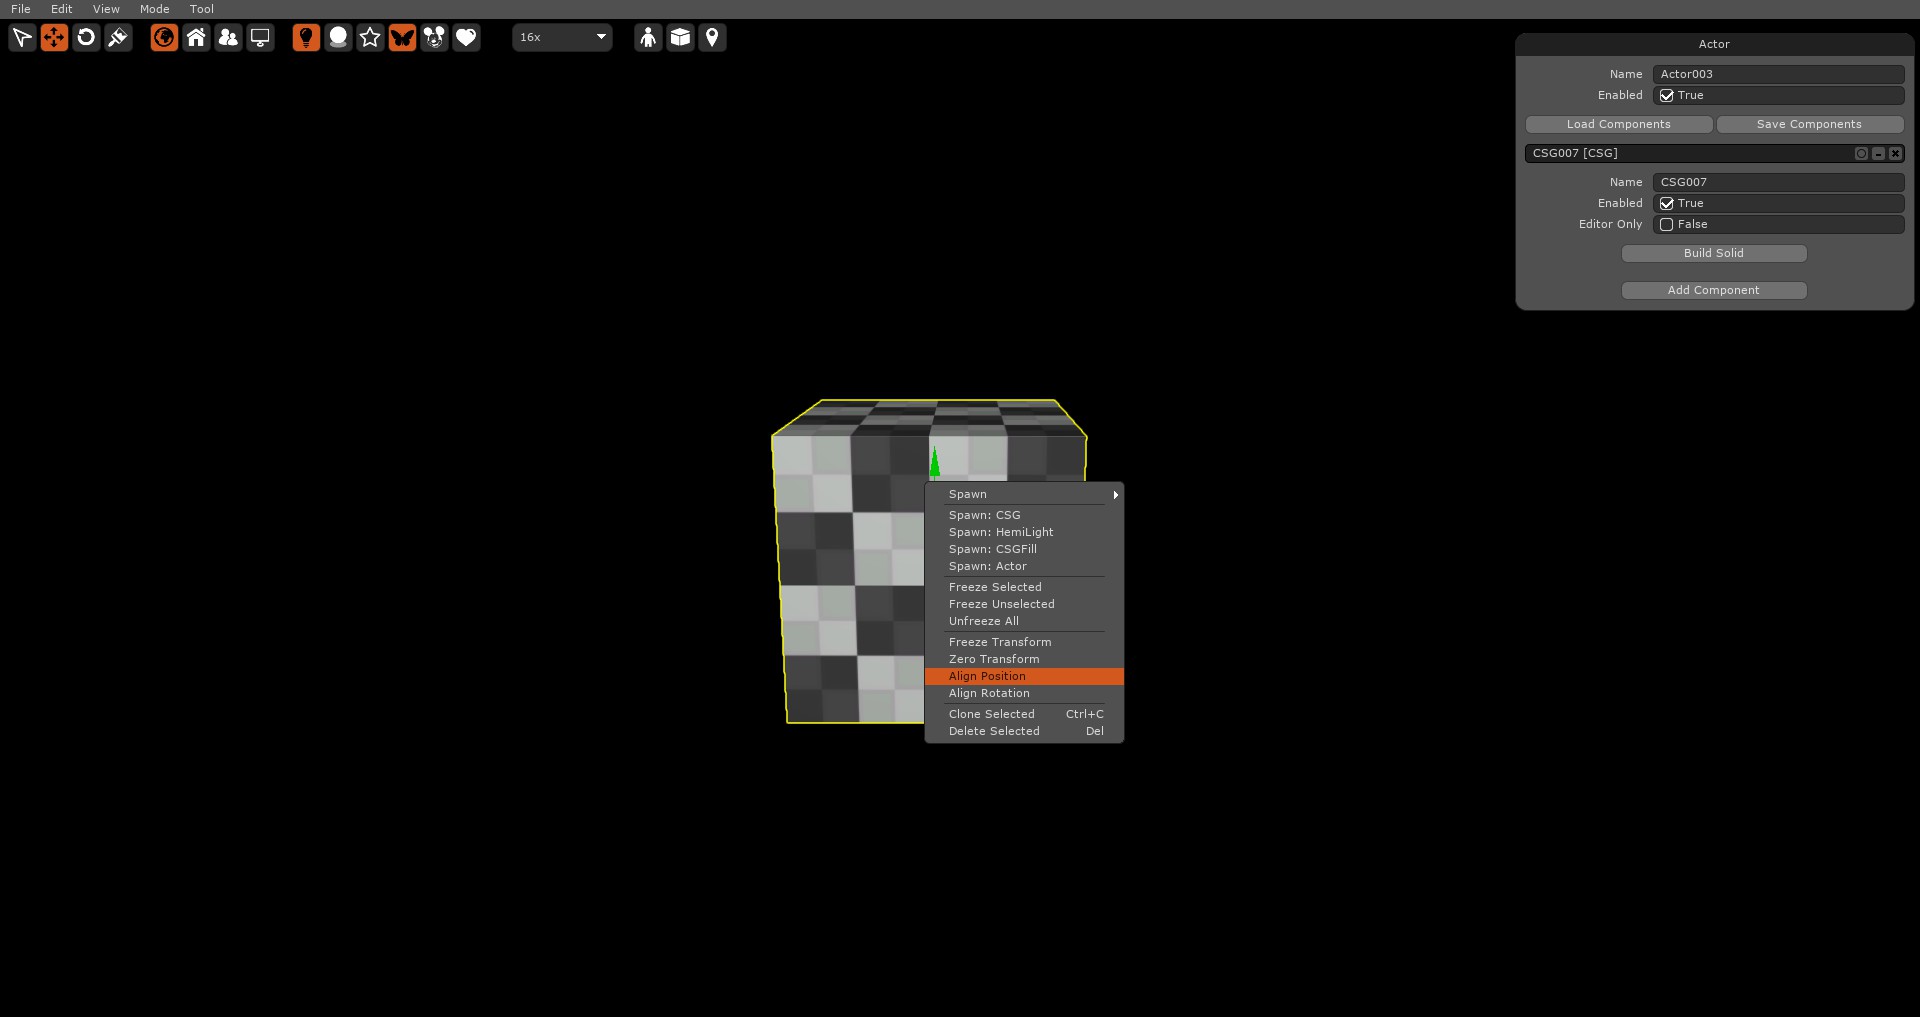Viewport: 1920px width, 1017px height.
Task: Click Freeze Selected in context menu
Action: (1024, 588)
